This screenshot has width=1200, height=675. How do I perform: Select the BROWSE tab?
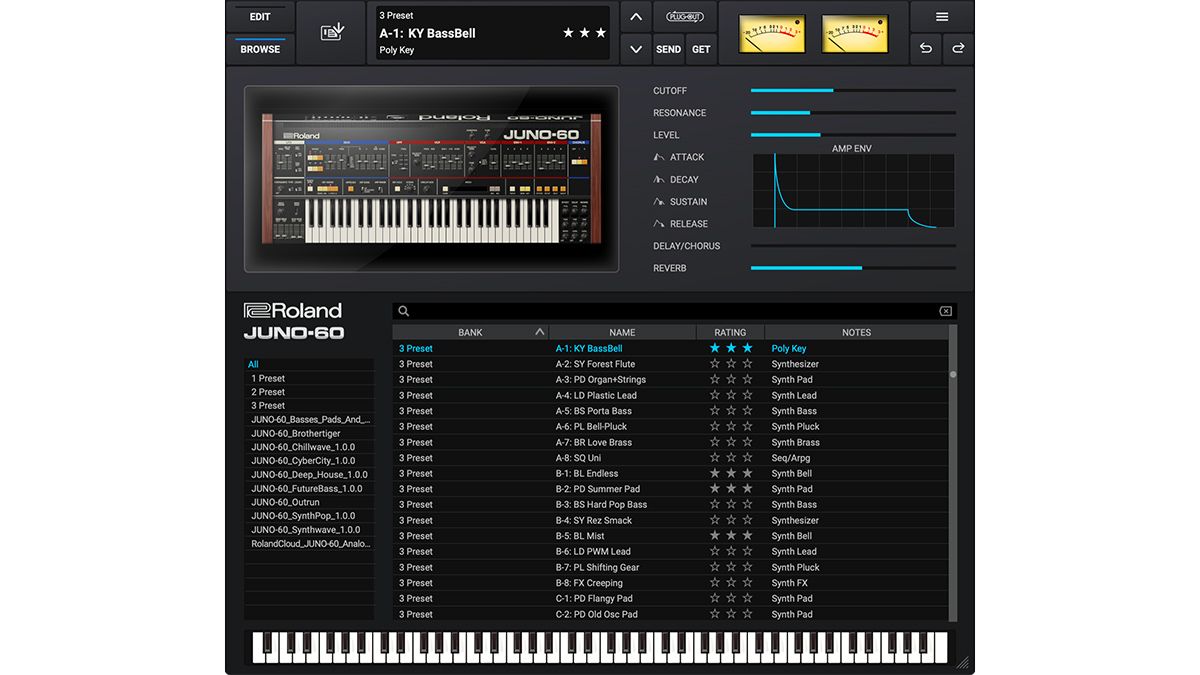259,48
